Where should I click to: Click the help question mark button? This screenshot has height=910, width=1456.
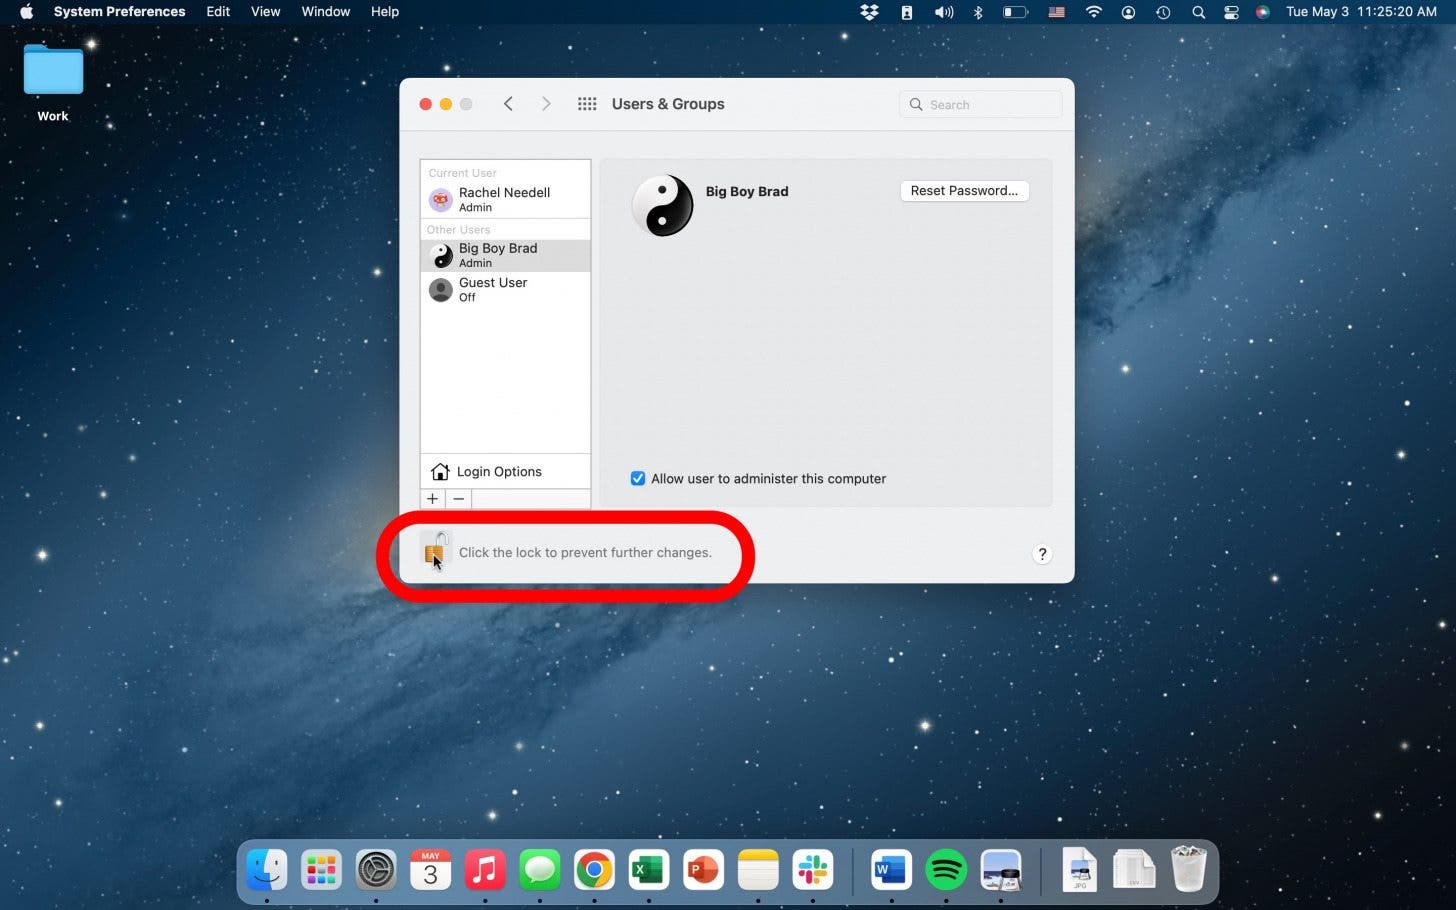[x=1042, y=554]
